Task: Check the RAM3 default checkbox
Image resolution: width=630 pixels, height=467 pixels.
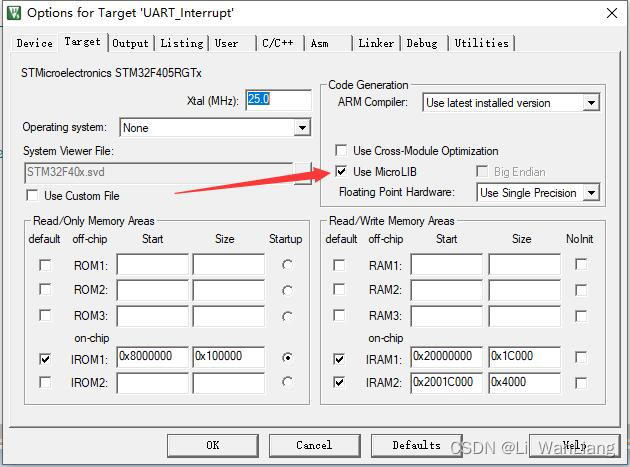Action: [339, 315]
